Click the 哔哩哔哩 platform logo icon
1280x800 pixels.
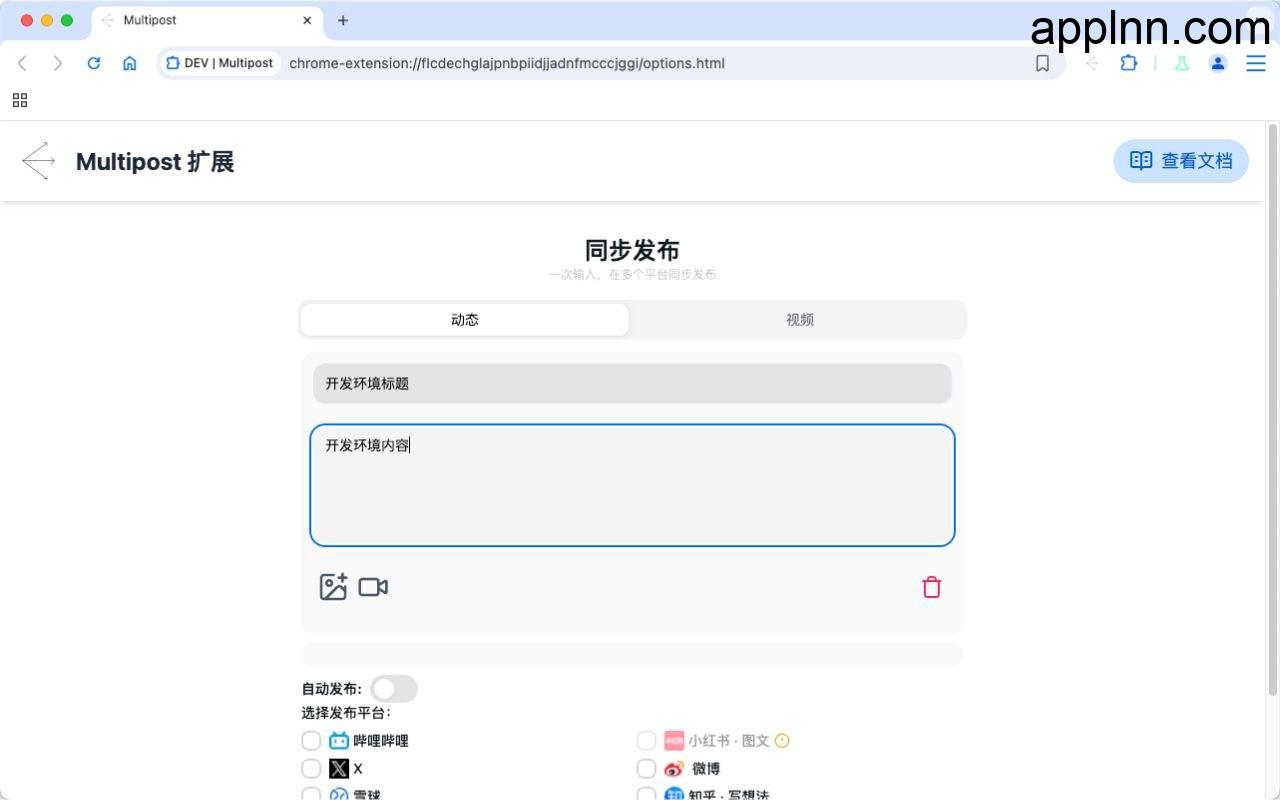click(339, 741)
